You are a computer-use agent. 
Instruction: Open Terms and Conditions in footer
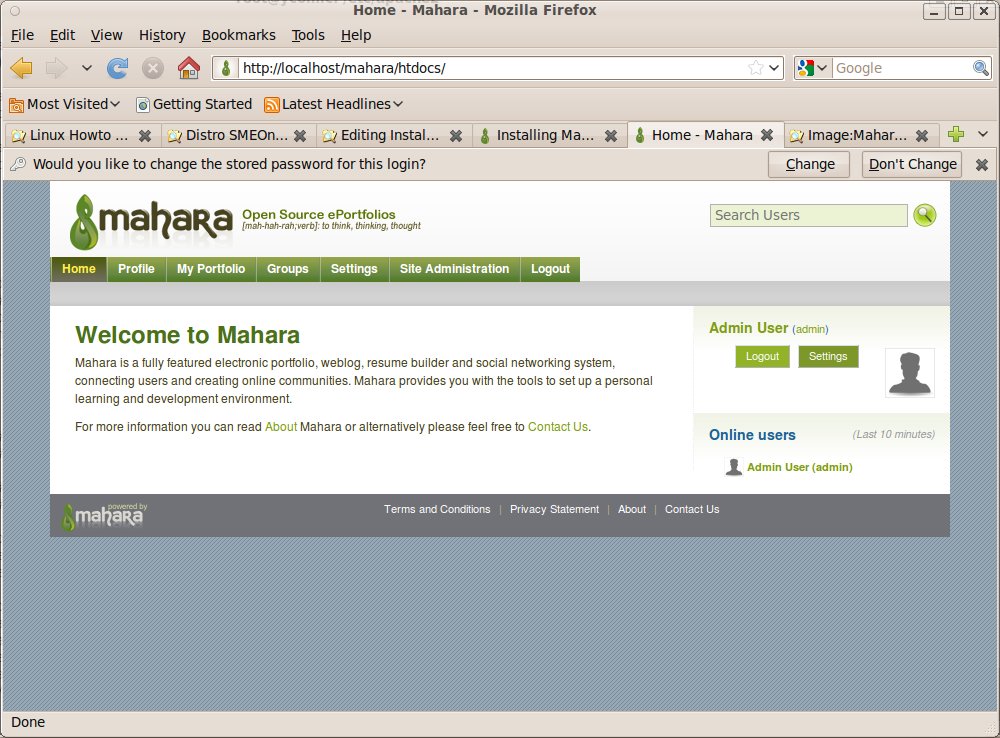tap(438, 509)
